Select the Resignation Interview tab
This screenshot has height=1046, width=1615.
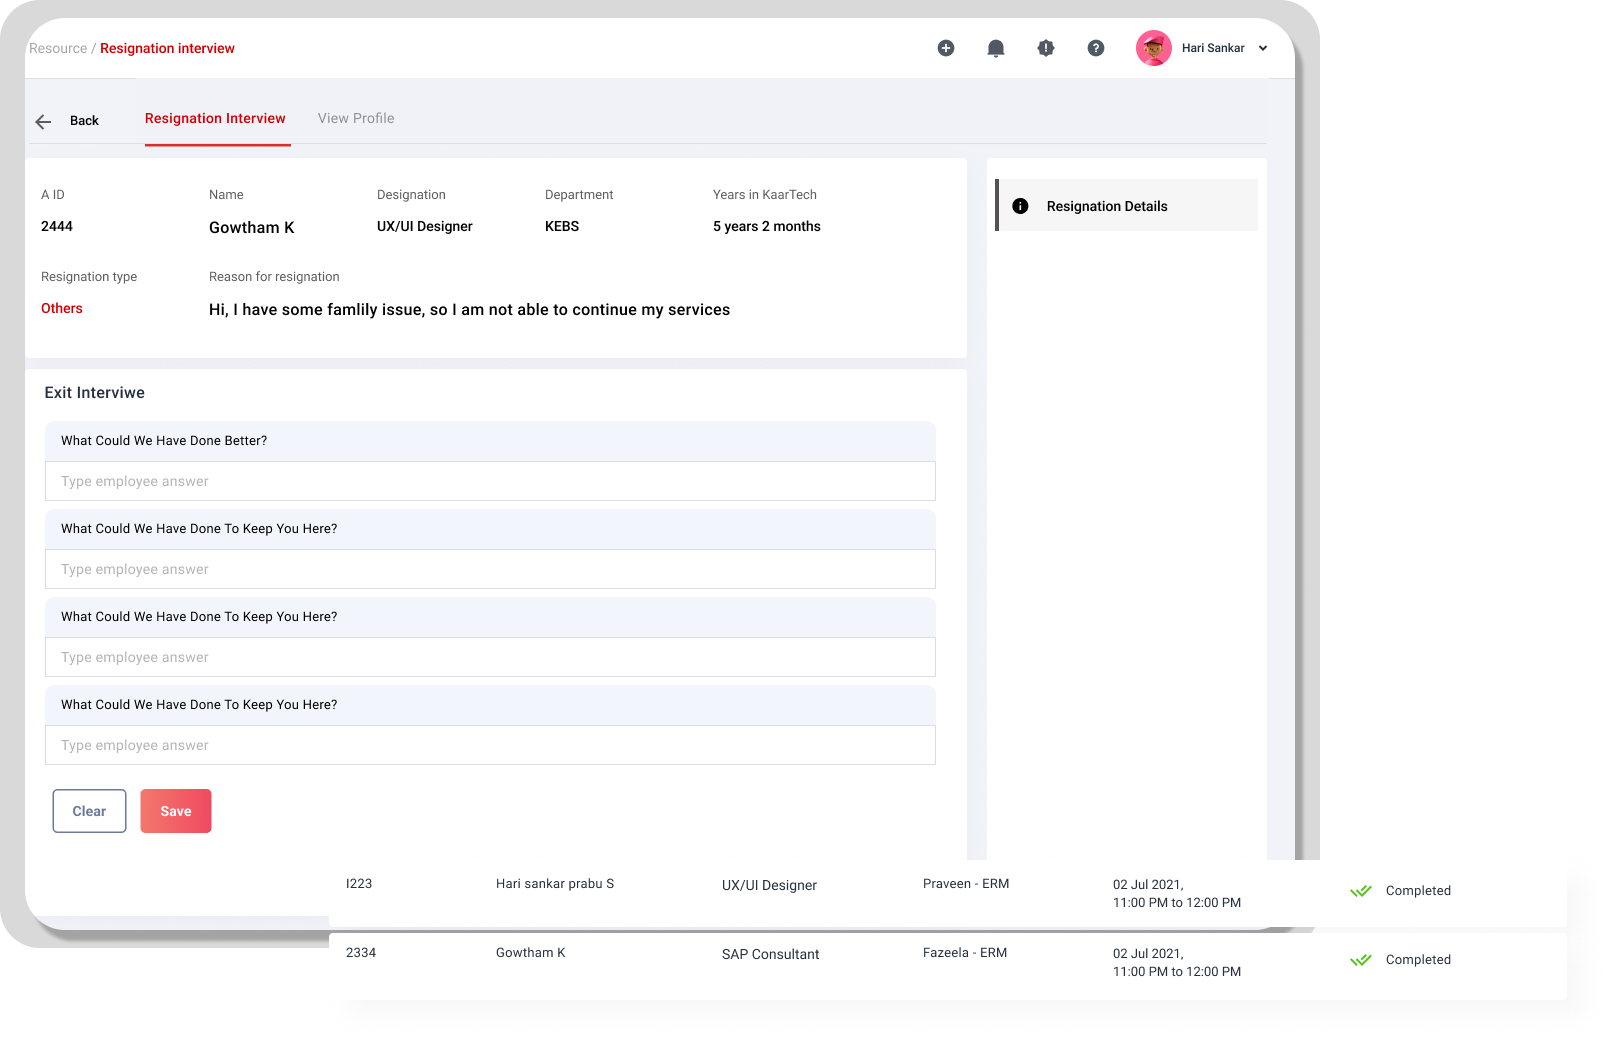(215, 118)
